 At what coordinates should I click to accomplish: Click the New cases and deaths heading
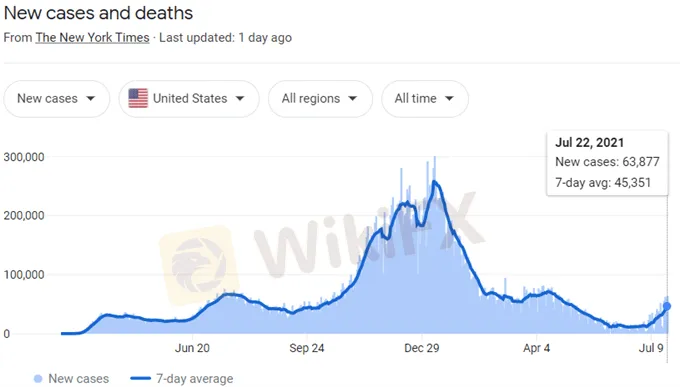98,13
